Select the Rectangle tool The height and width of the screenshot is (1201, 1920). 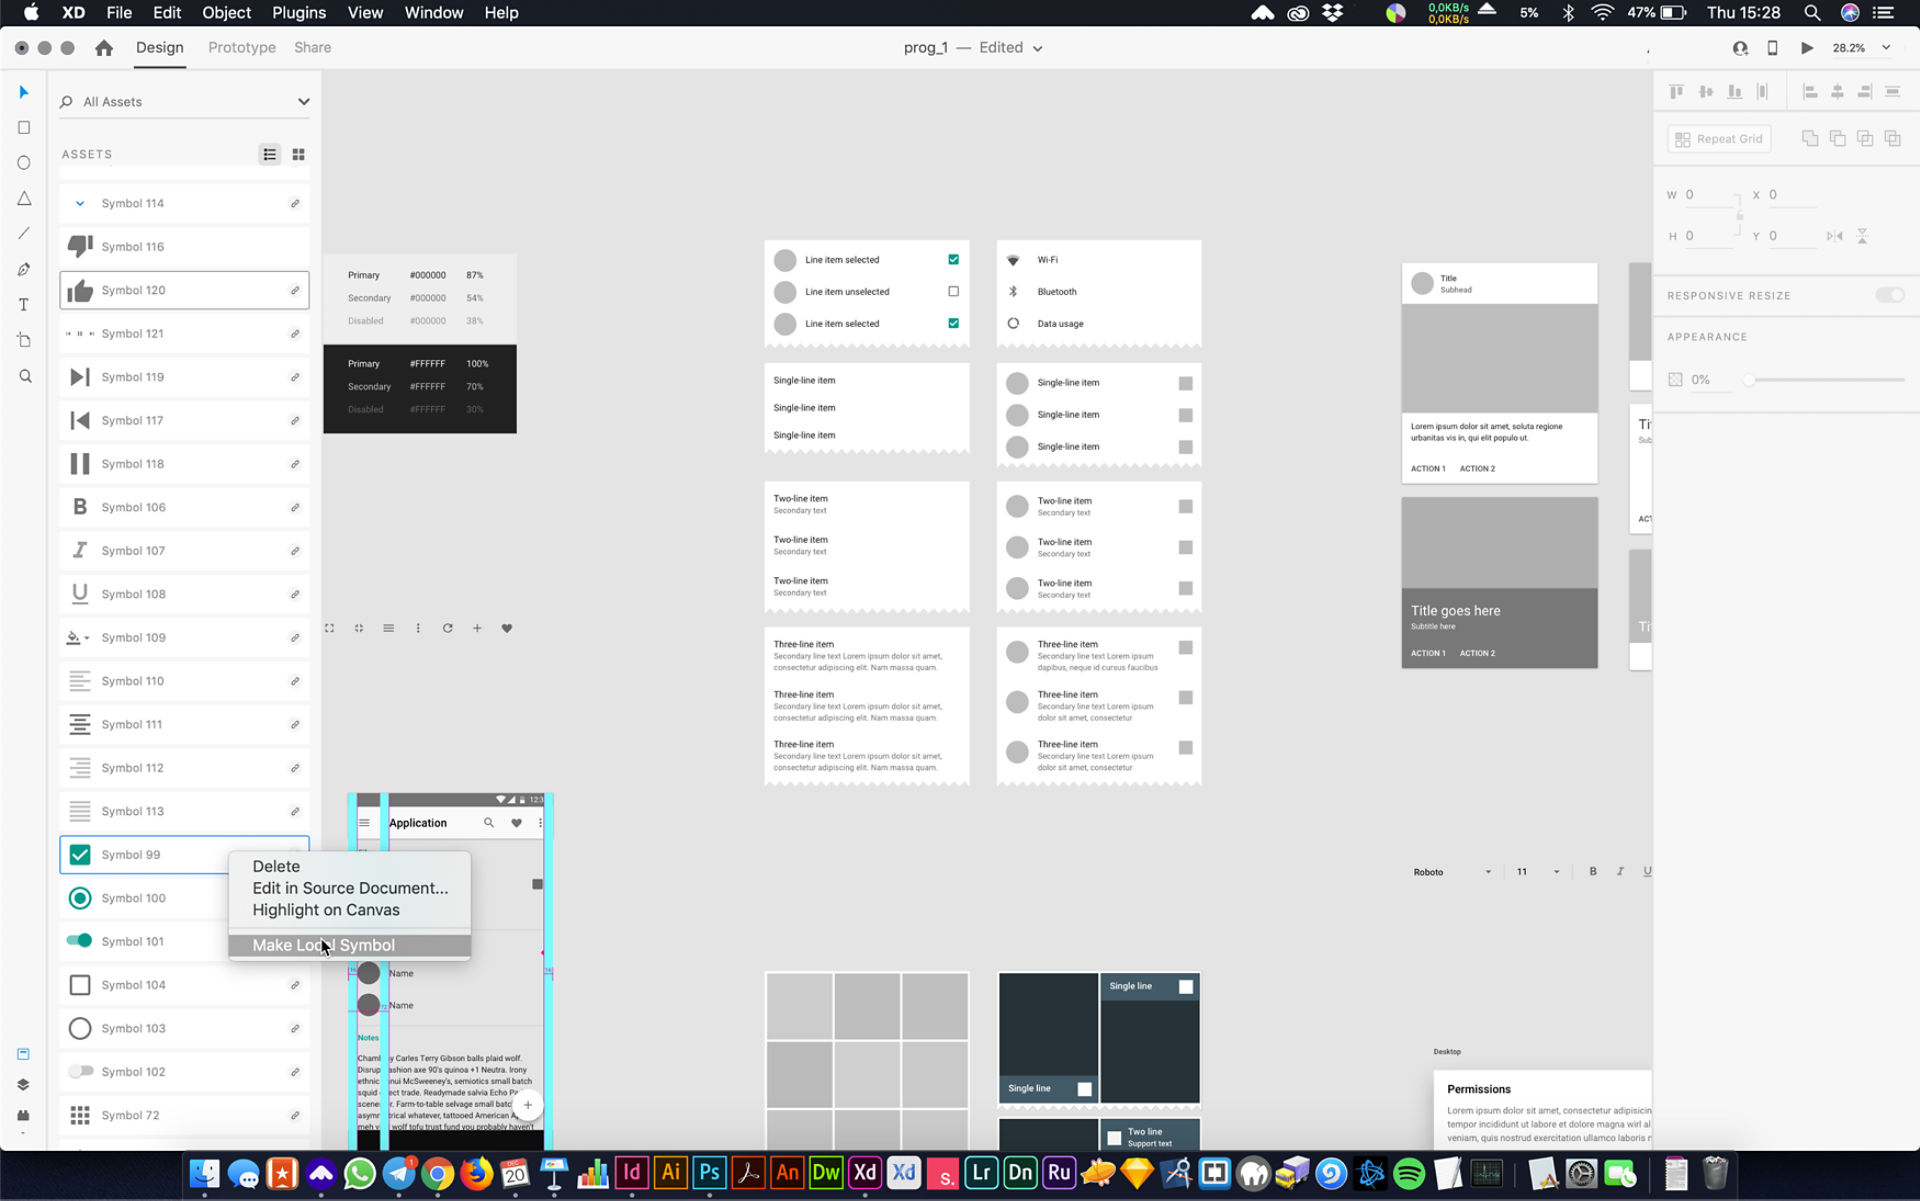coord(23,127)
